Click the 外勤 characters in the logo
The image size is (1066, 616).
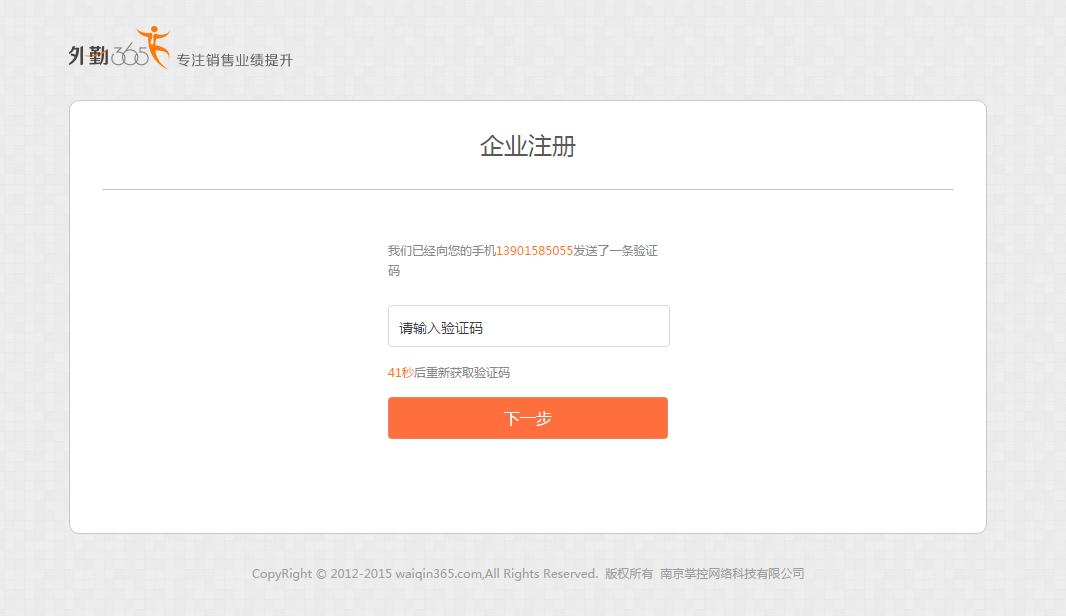pyautogui.click(x=88, y=56)
